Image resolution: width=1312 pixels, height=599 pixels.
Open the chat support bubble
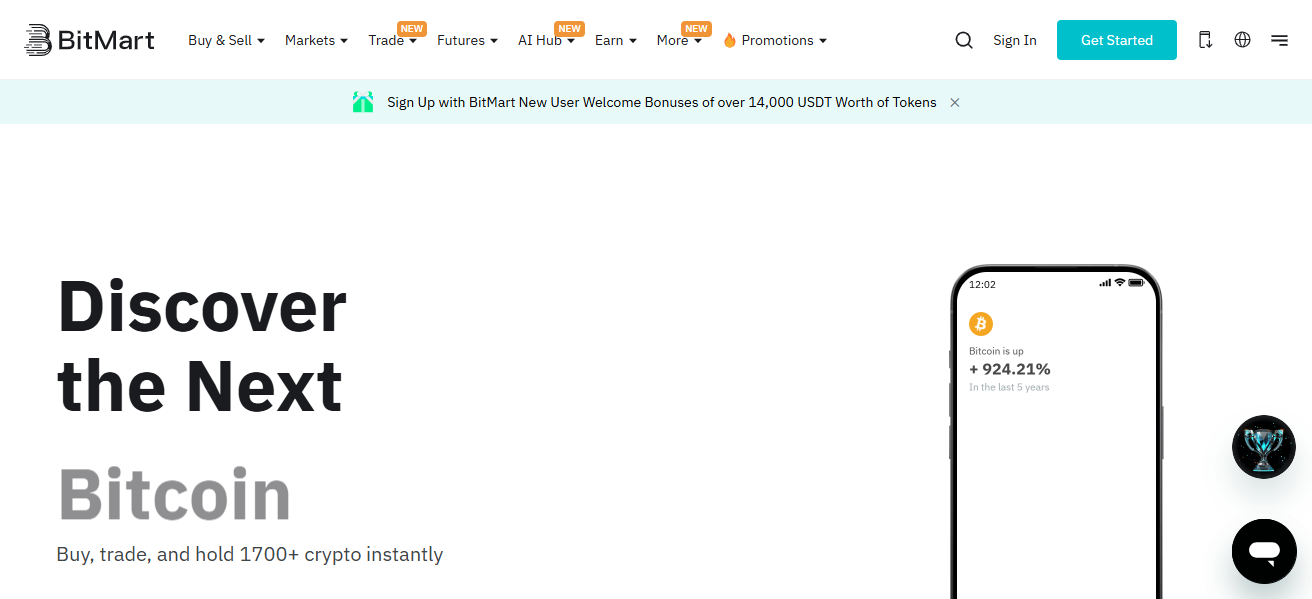[1264, 551]
